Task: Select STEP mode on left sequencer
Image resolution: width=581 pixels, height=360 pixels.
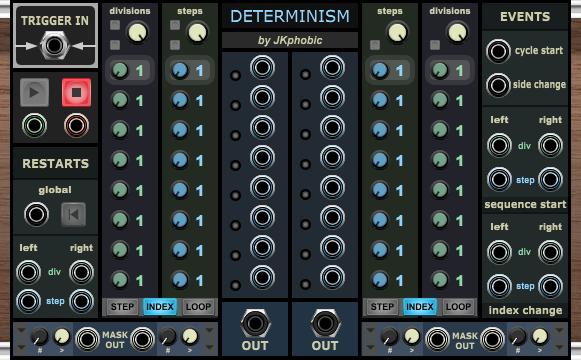Action: (x=122, y=307)
